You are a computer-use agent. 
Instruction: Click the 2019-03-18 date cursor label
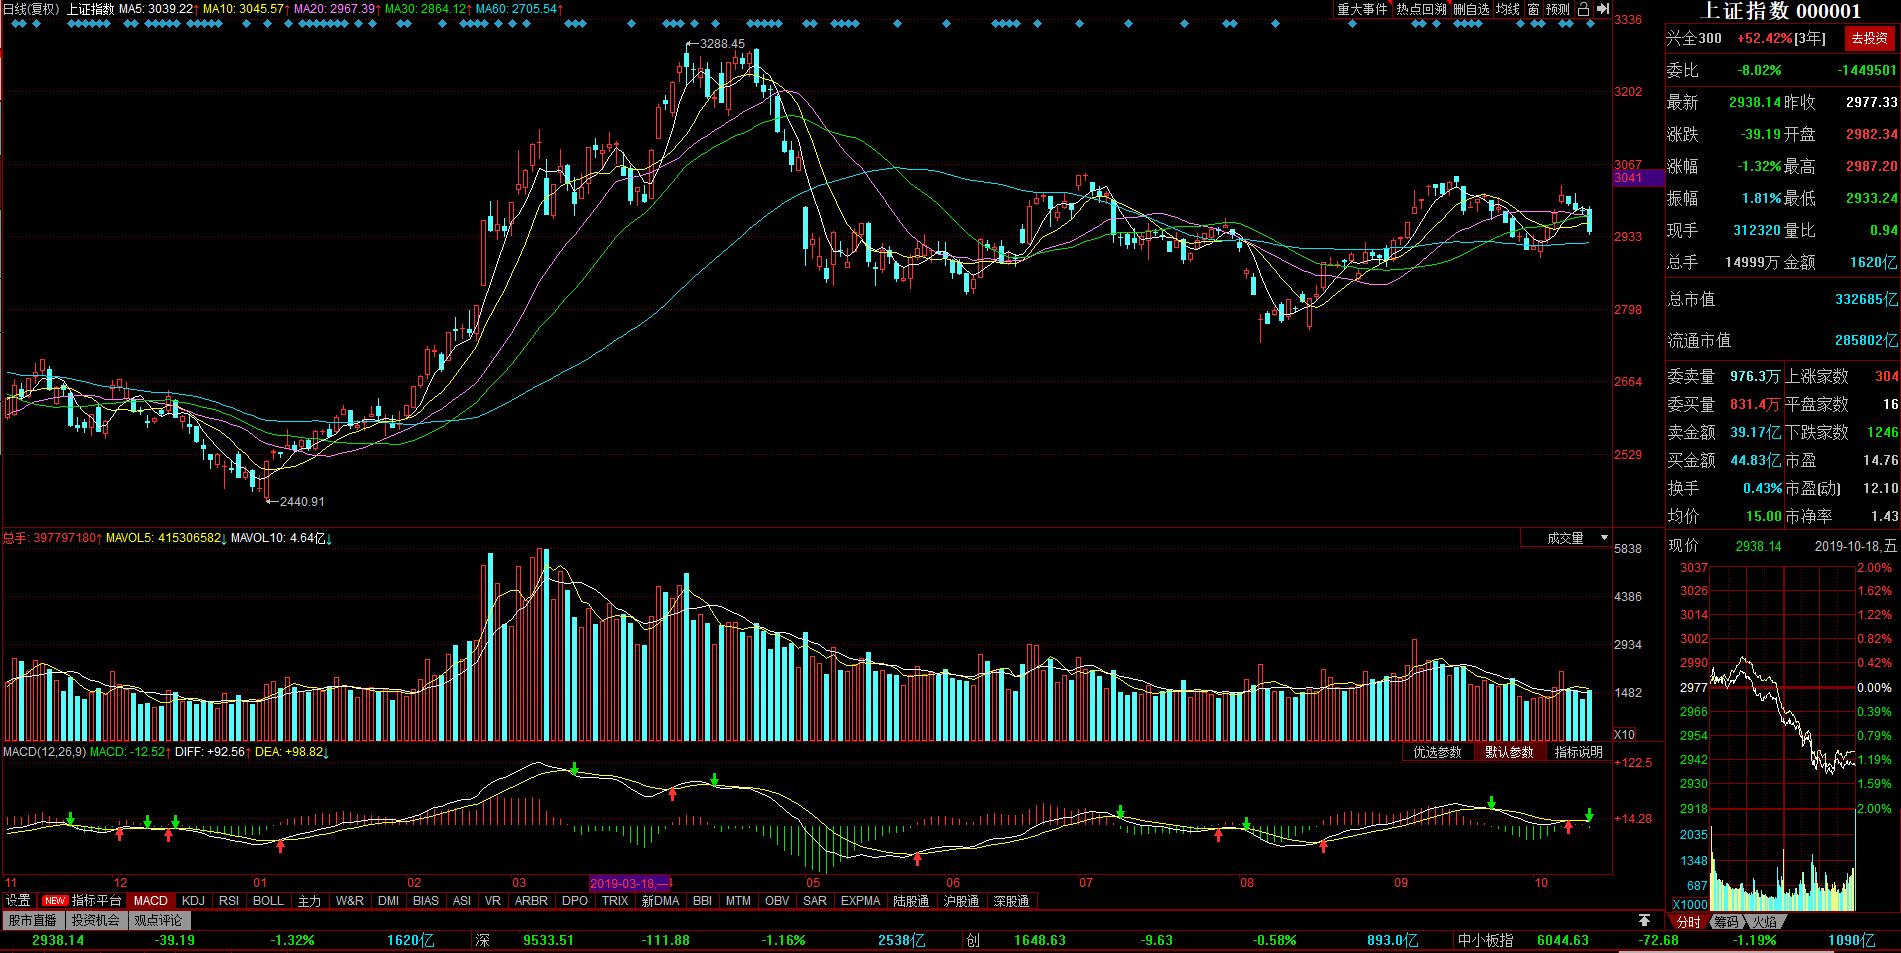(x=630, y=883)
